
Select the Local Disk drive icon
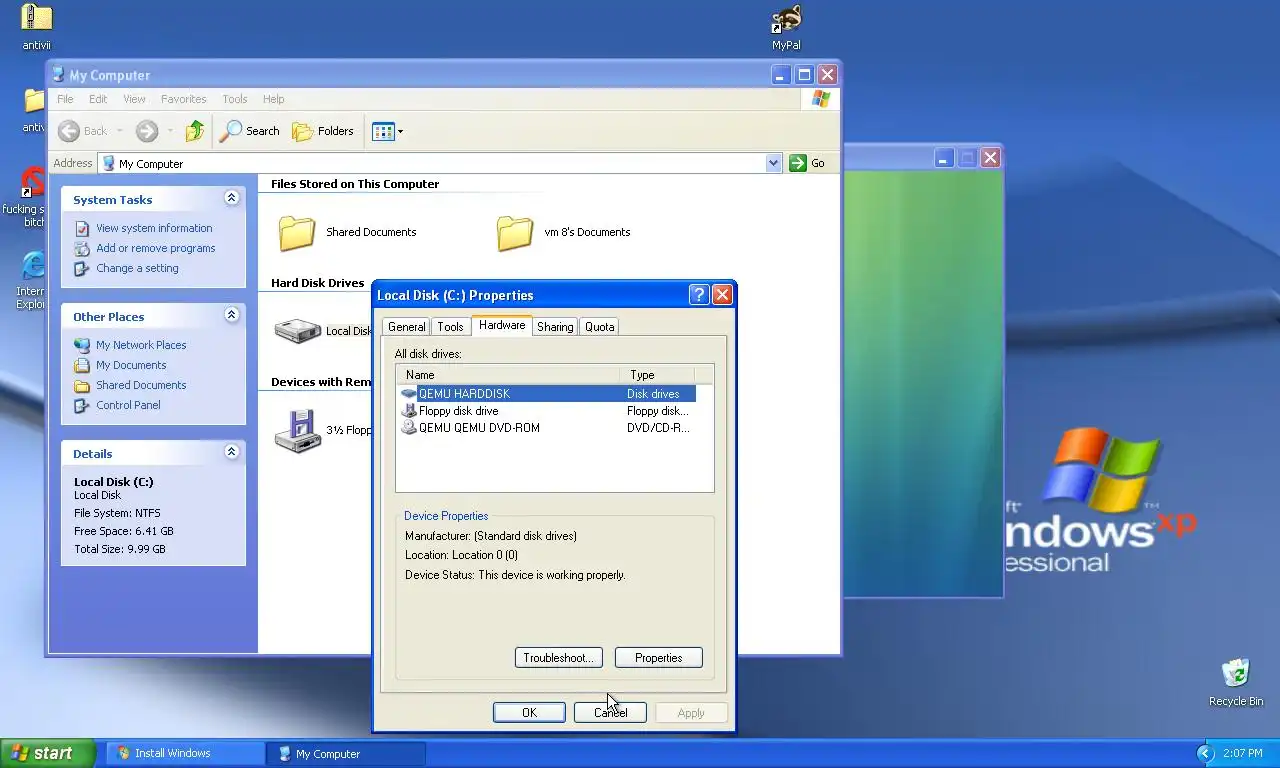click(x=298, y=331)
